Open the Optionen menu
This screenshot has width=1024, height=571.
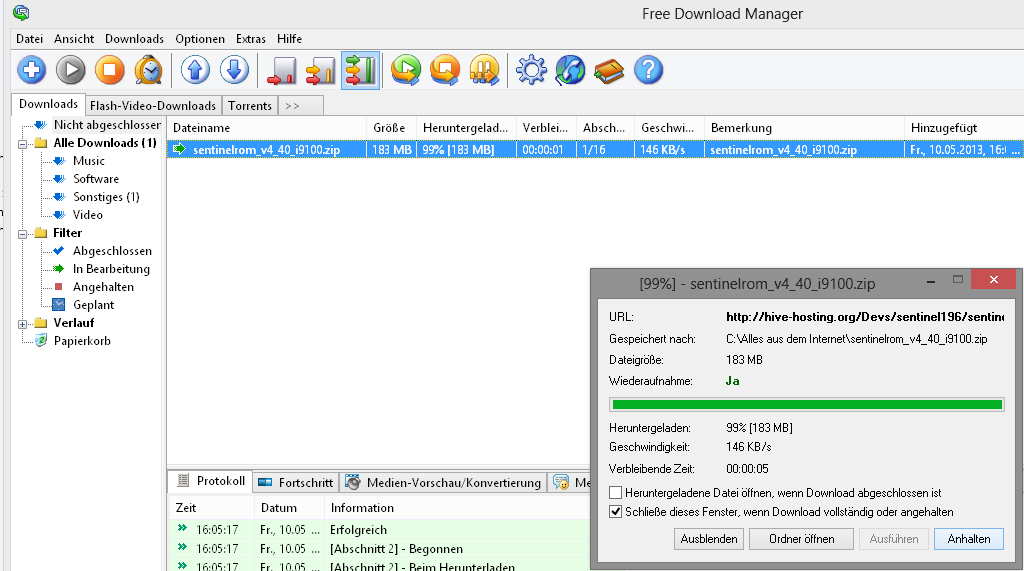tap(200, 39)
